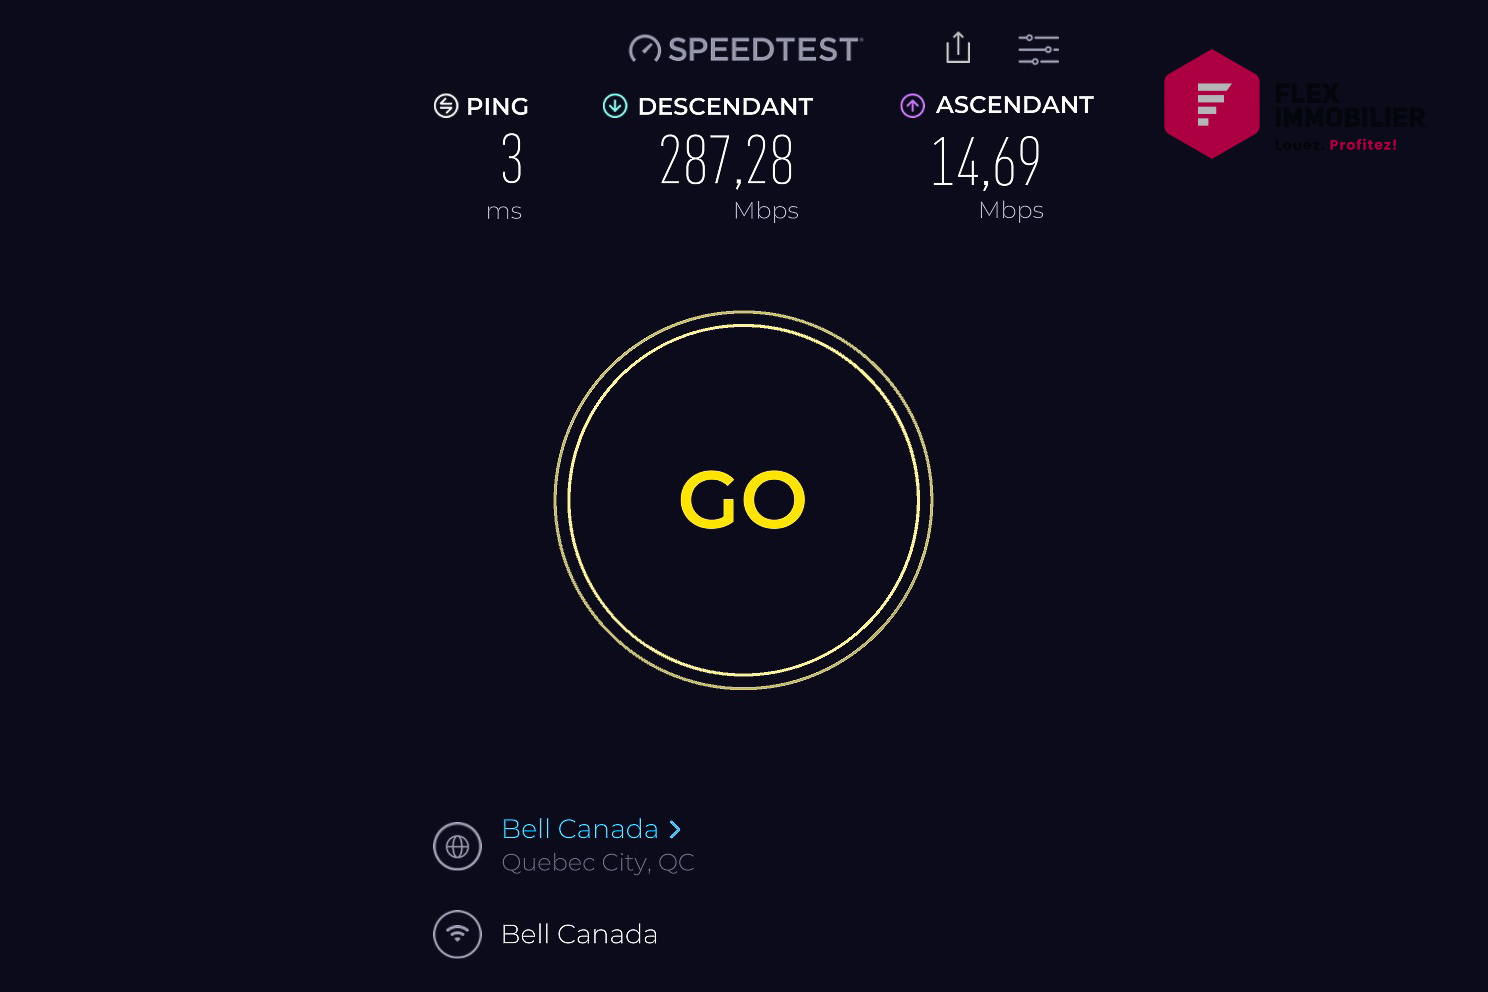Image resolution: width=1488 pixels, height=992 pixels.
Task: Click the ping icon next to PING
Action: pyautogui.click(x=446, y=106)
